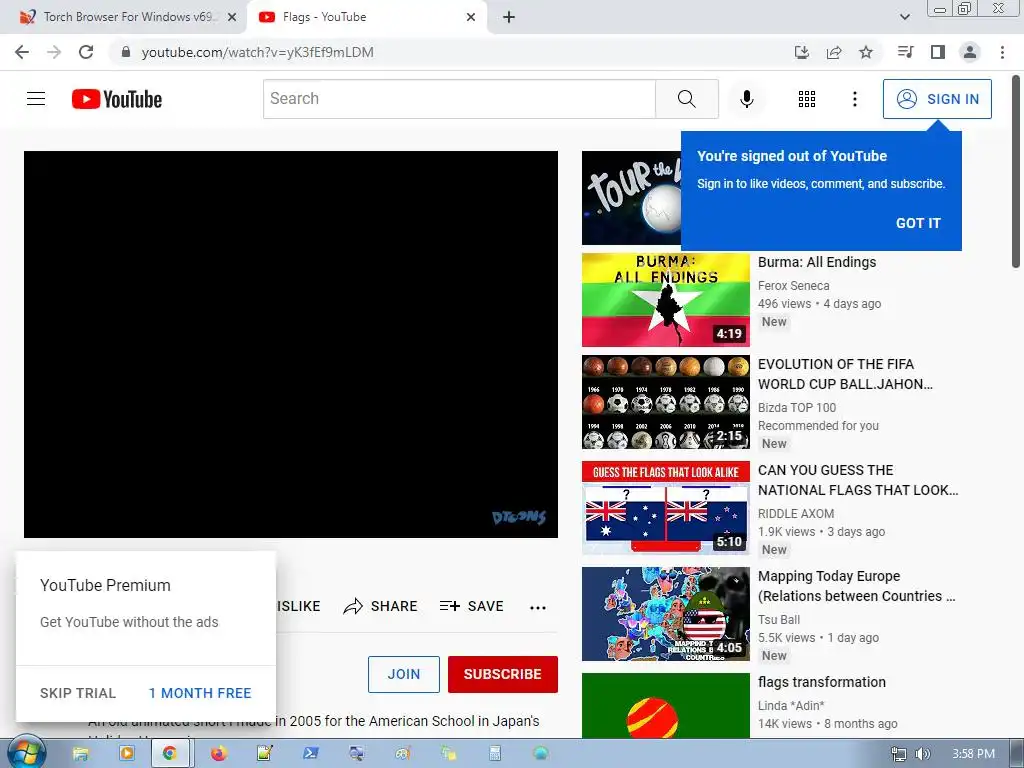Click the Ferox Seneca channel name

point(793,285)
